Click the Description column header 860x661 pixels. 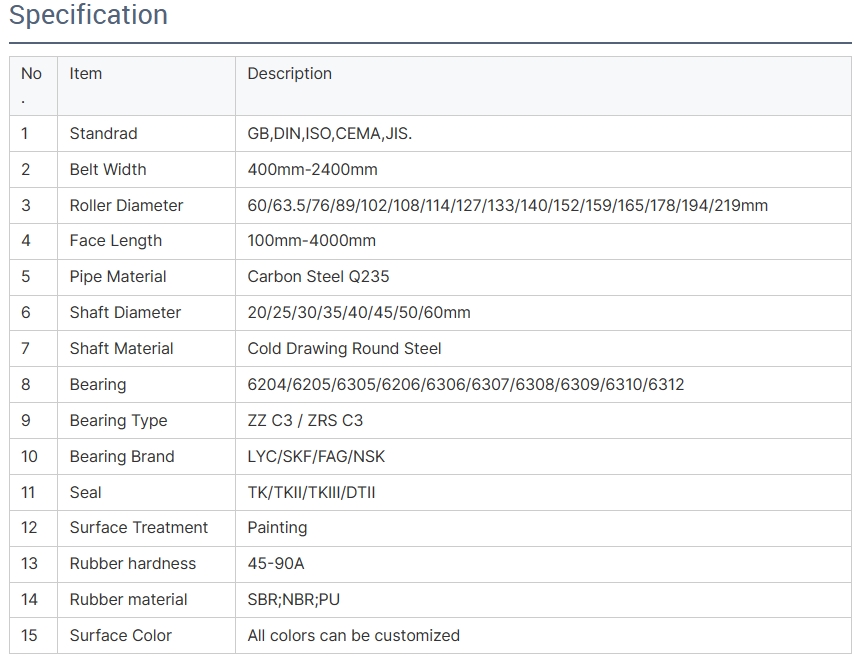pyautogui.click(x=289, y=74)
